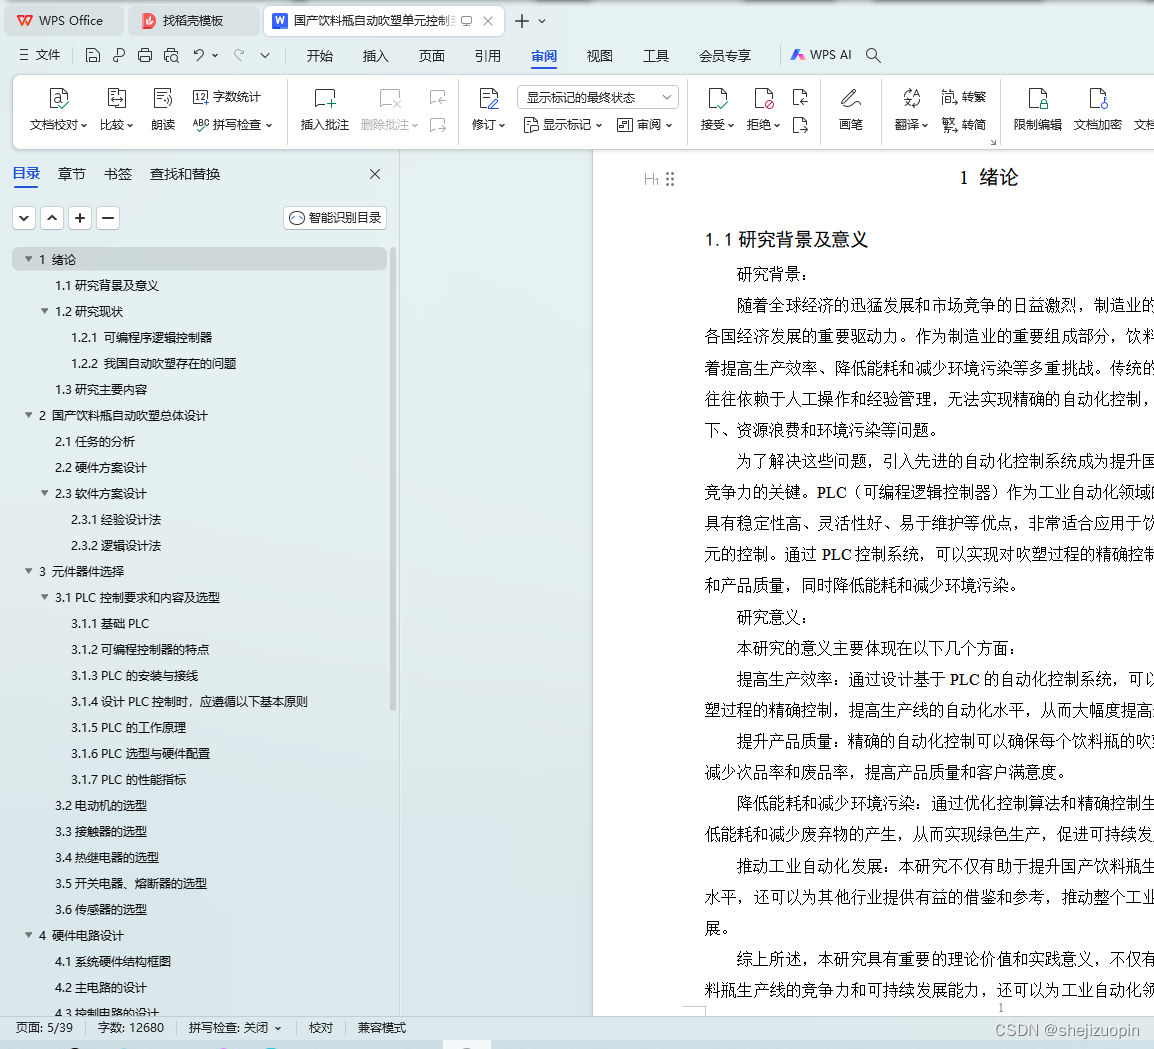Click 页面: 5/39 in status bar

coord(44,1028)
